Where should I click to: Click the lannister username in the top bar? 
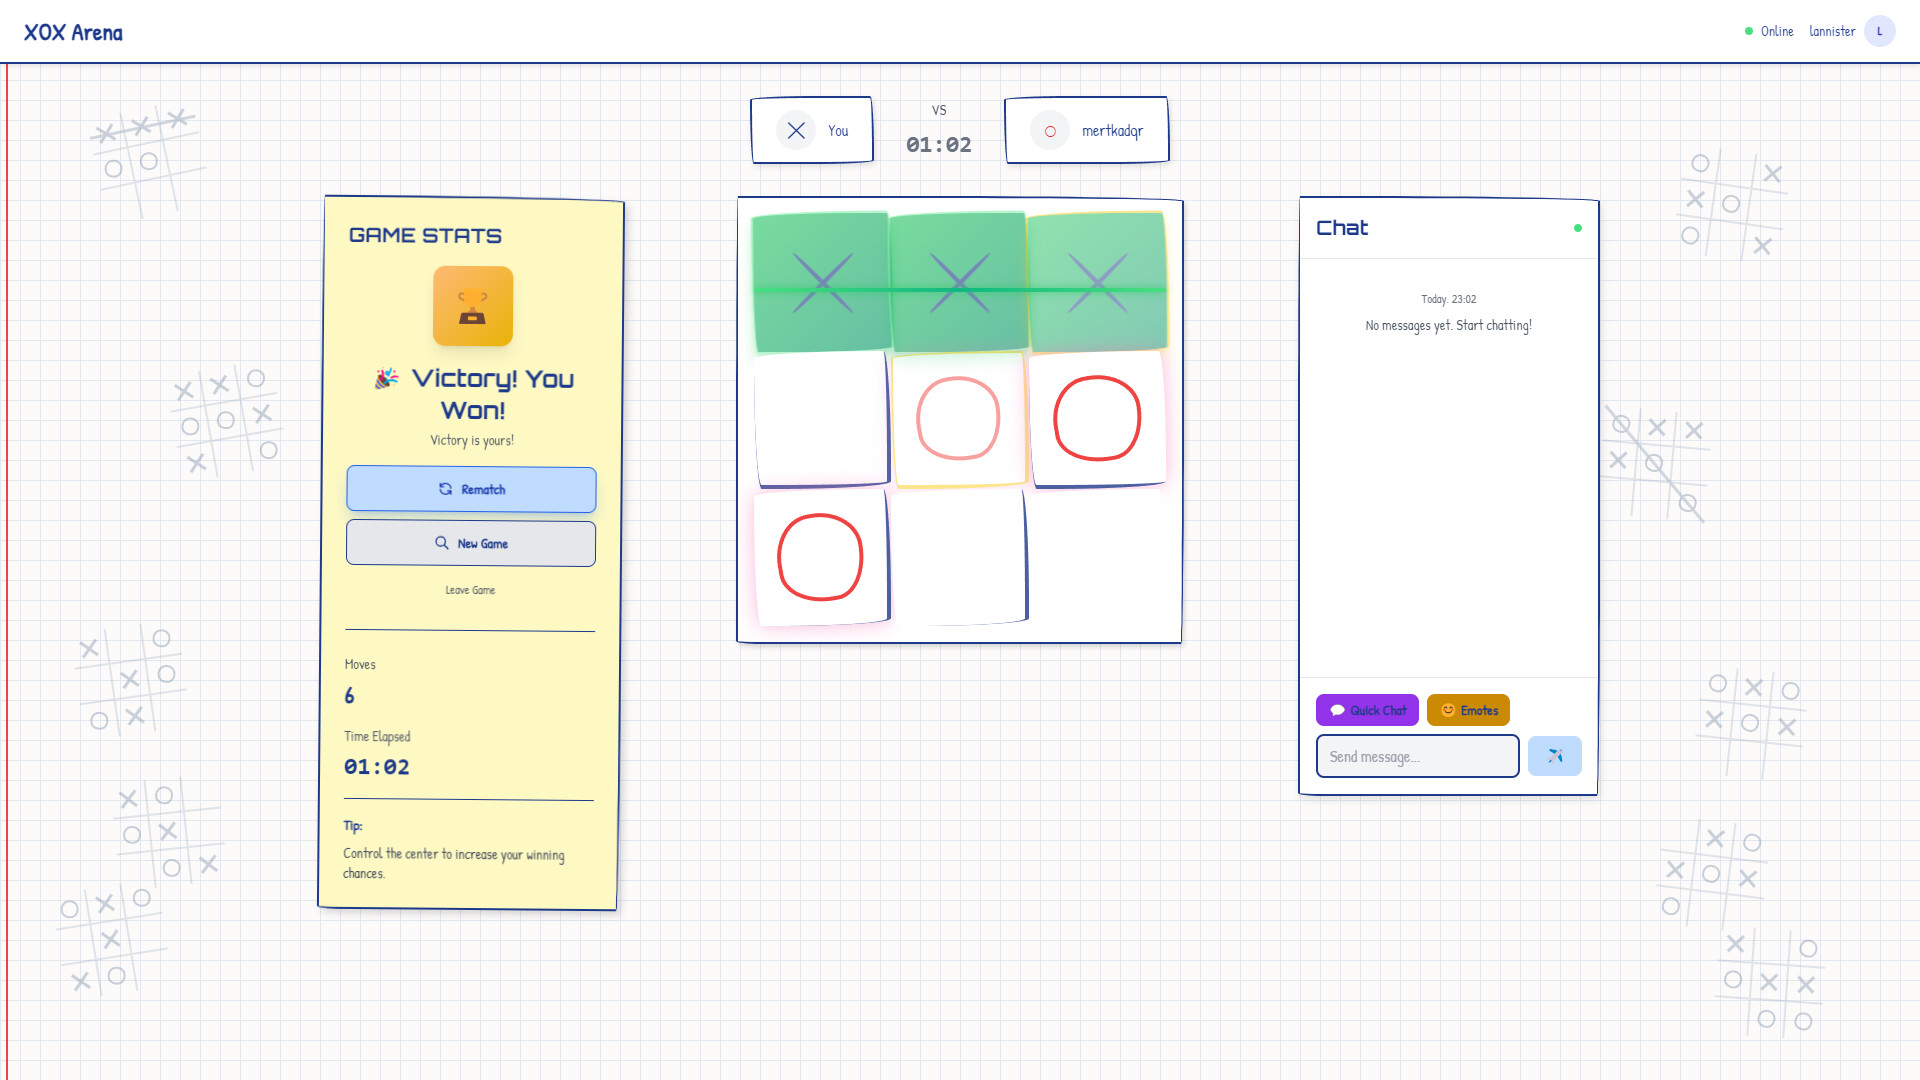tap(1832, 31)
